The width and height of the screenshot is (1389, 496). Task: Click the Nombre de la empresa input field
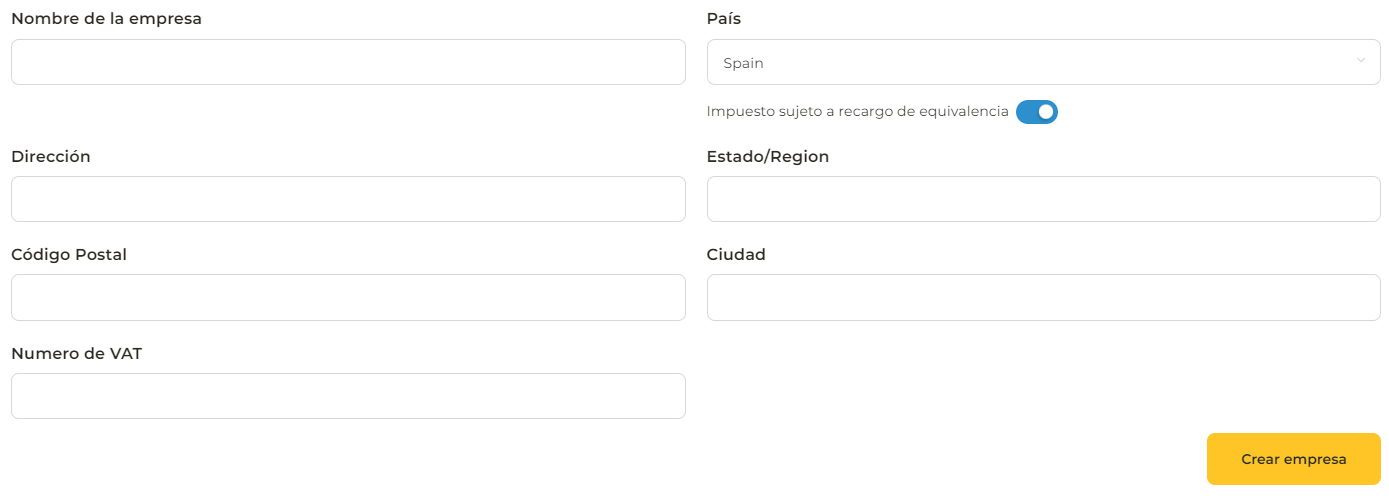point(348,62)
